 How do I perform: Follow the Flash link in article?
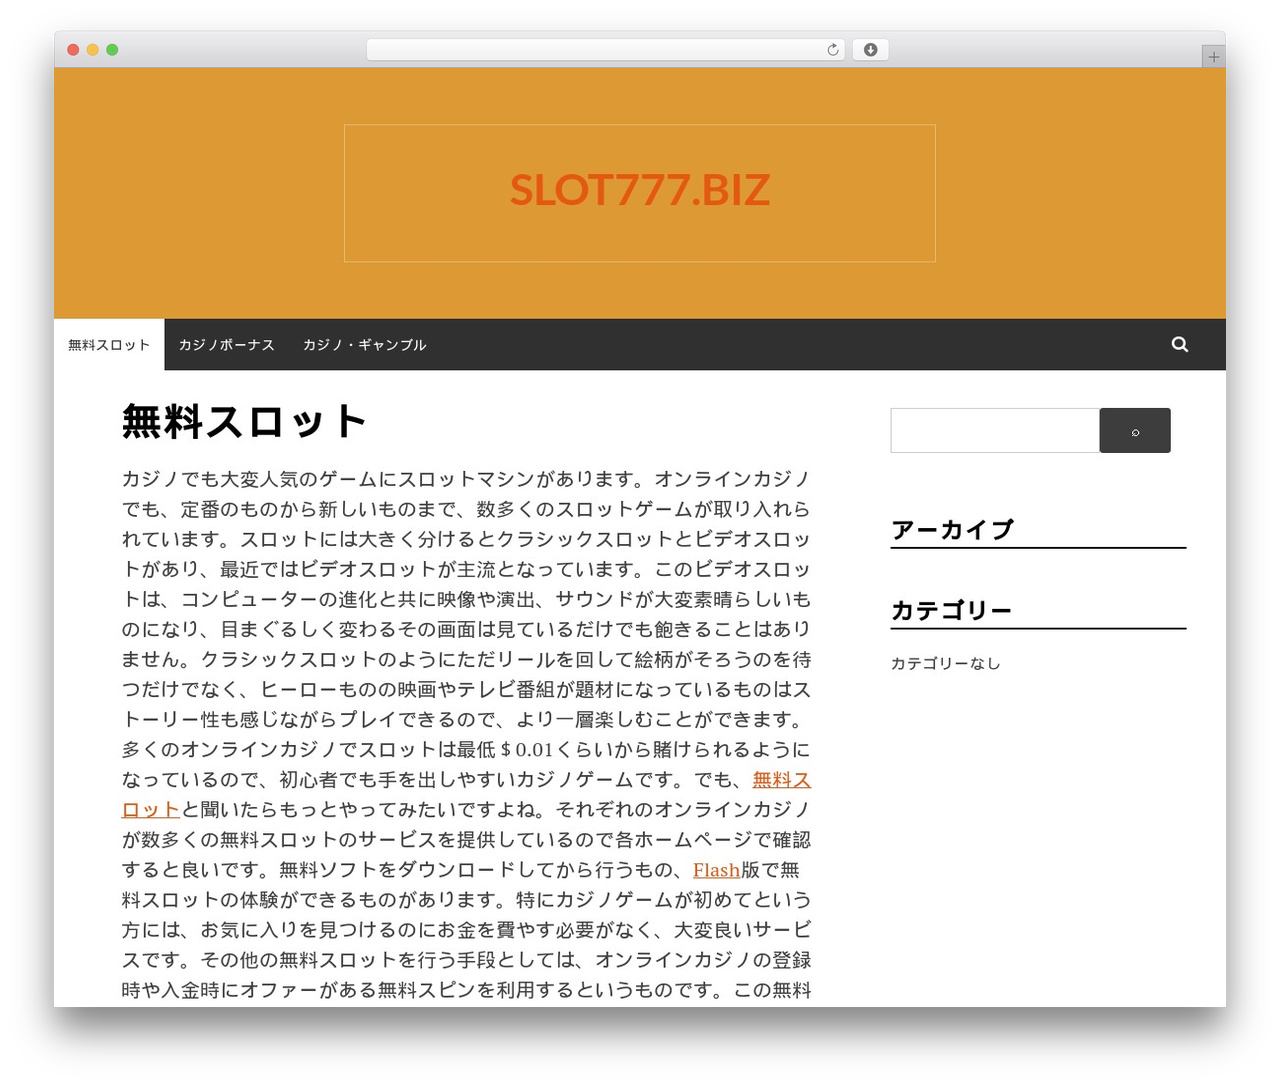[716, 870]
